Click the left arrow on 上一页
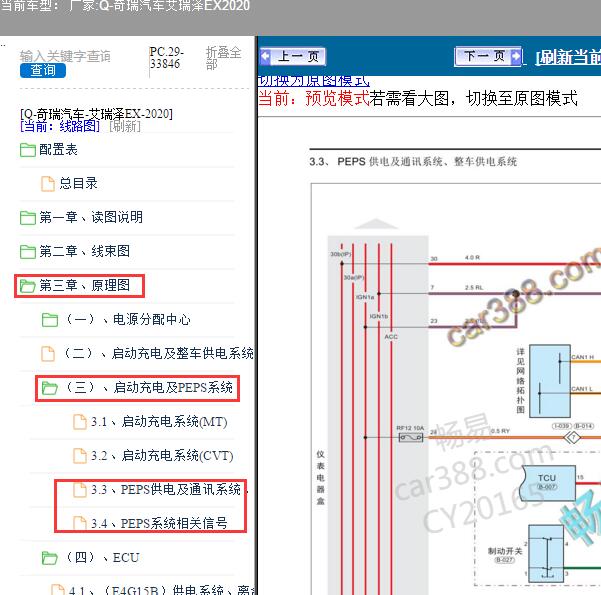Screen dimensions: 601x595 coord(265,56)
